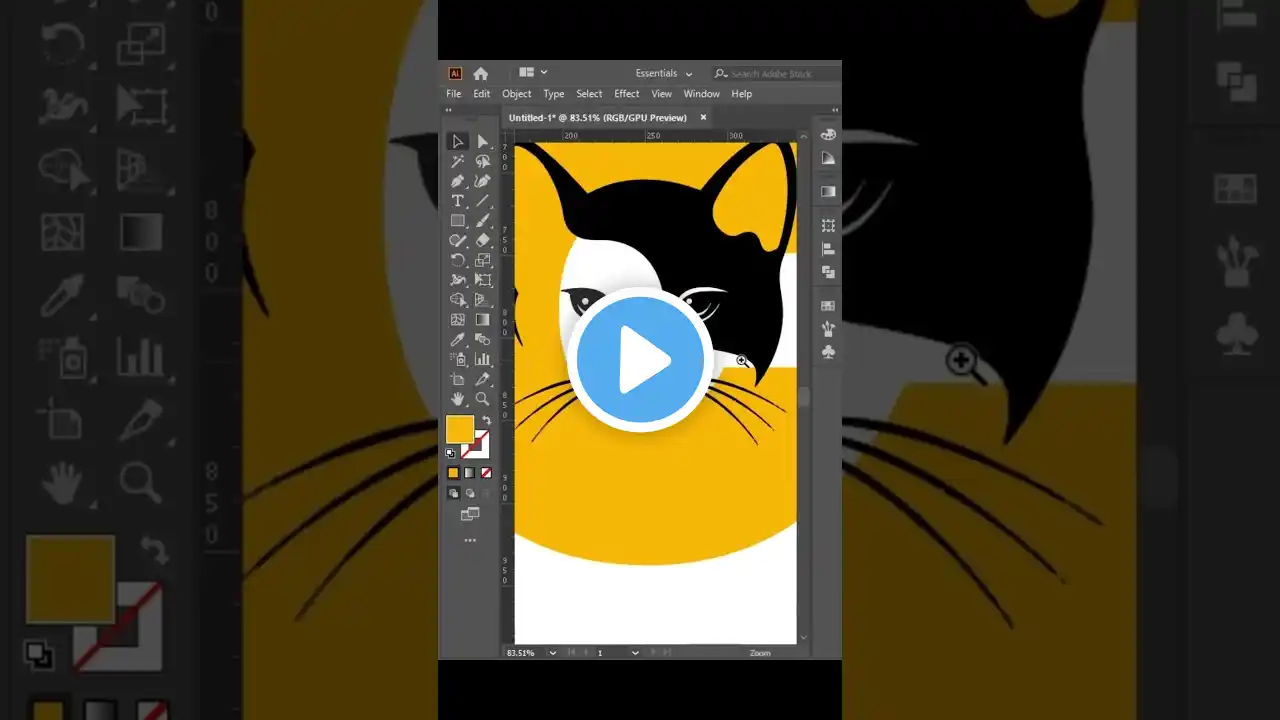
Task: Pick the Paintbrush tool
Action: click(483, 221)
